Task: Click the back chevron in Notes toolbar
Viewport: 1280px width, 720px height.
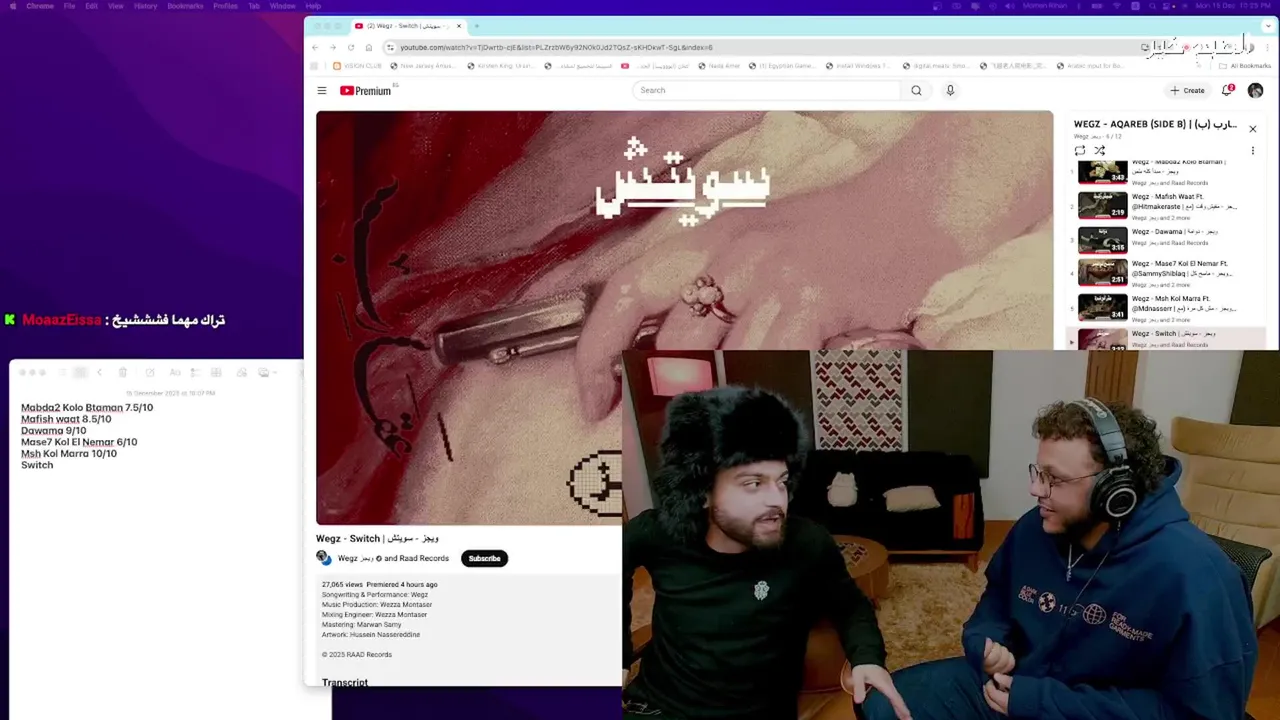Action: (x=99, y=372)
